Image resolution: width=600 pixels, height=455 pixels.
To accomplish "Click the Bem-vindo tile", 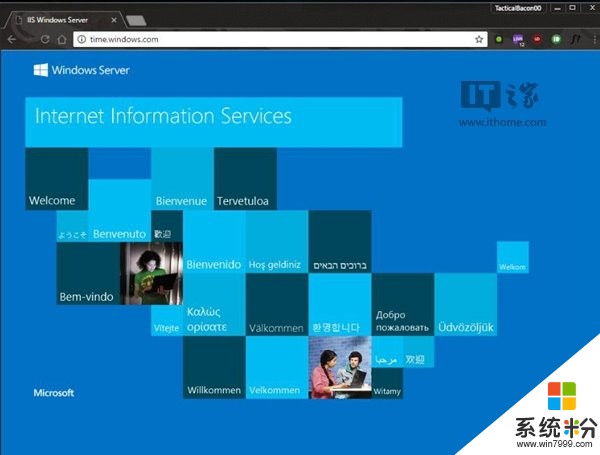I will [88, 274].
